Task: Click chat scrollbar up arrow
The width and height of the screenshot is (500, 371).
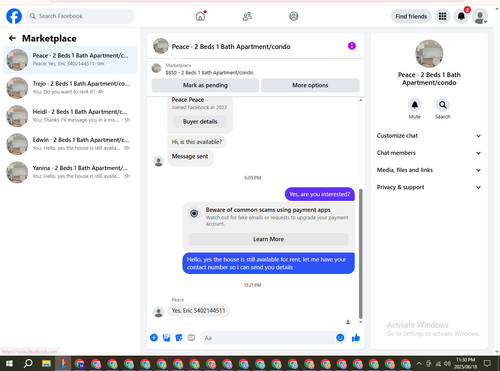Action: click(x=360, y=100)
